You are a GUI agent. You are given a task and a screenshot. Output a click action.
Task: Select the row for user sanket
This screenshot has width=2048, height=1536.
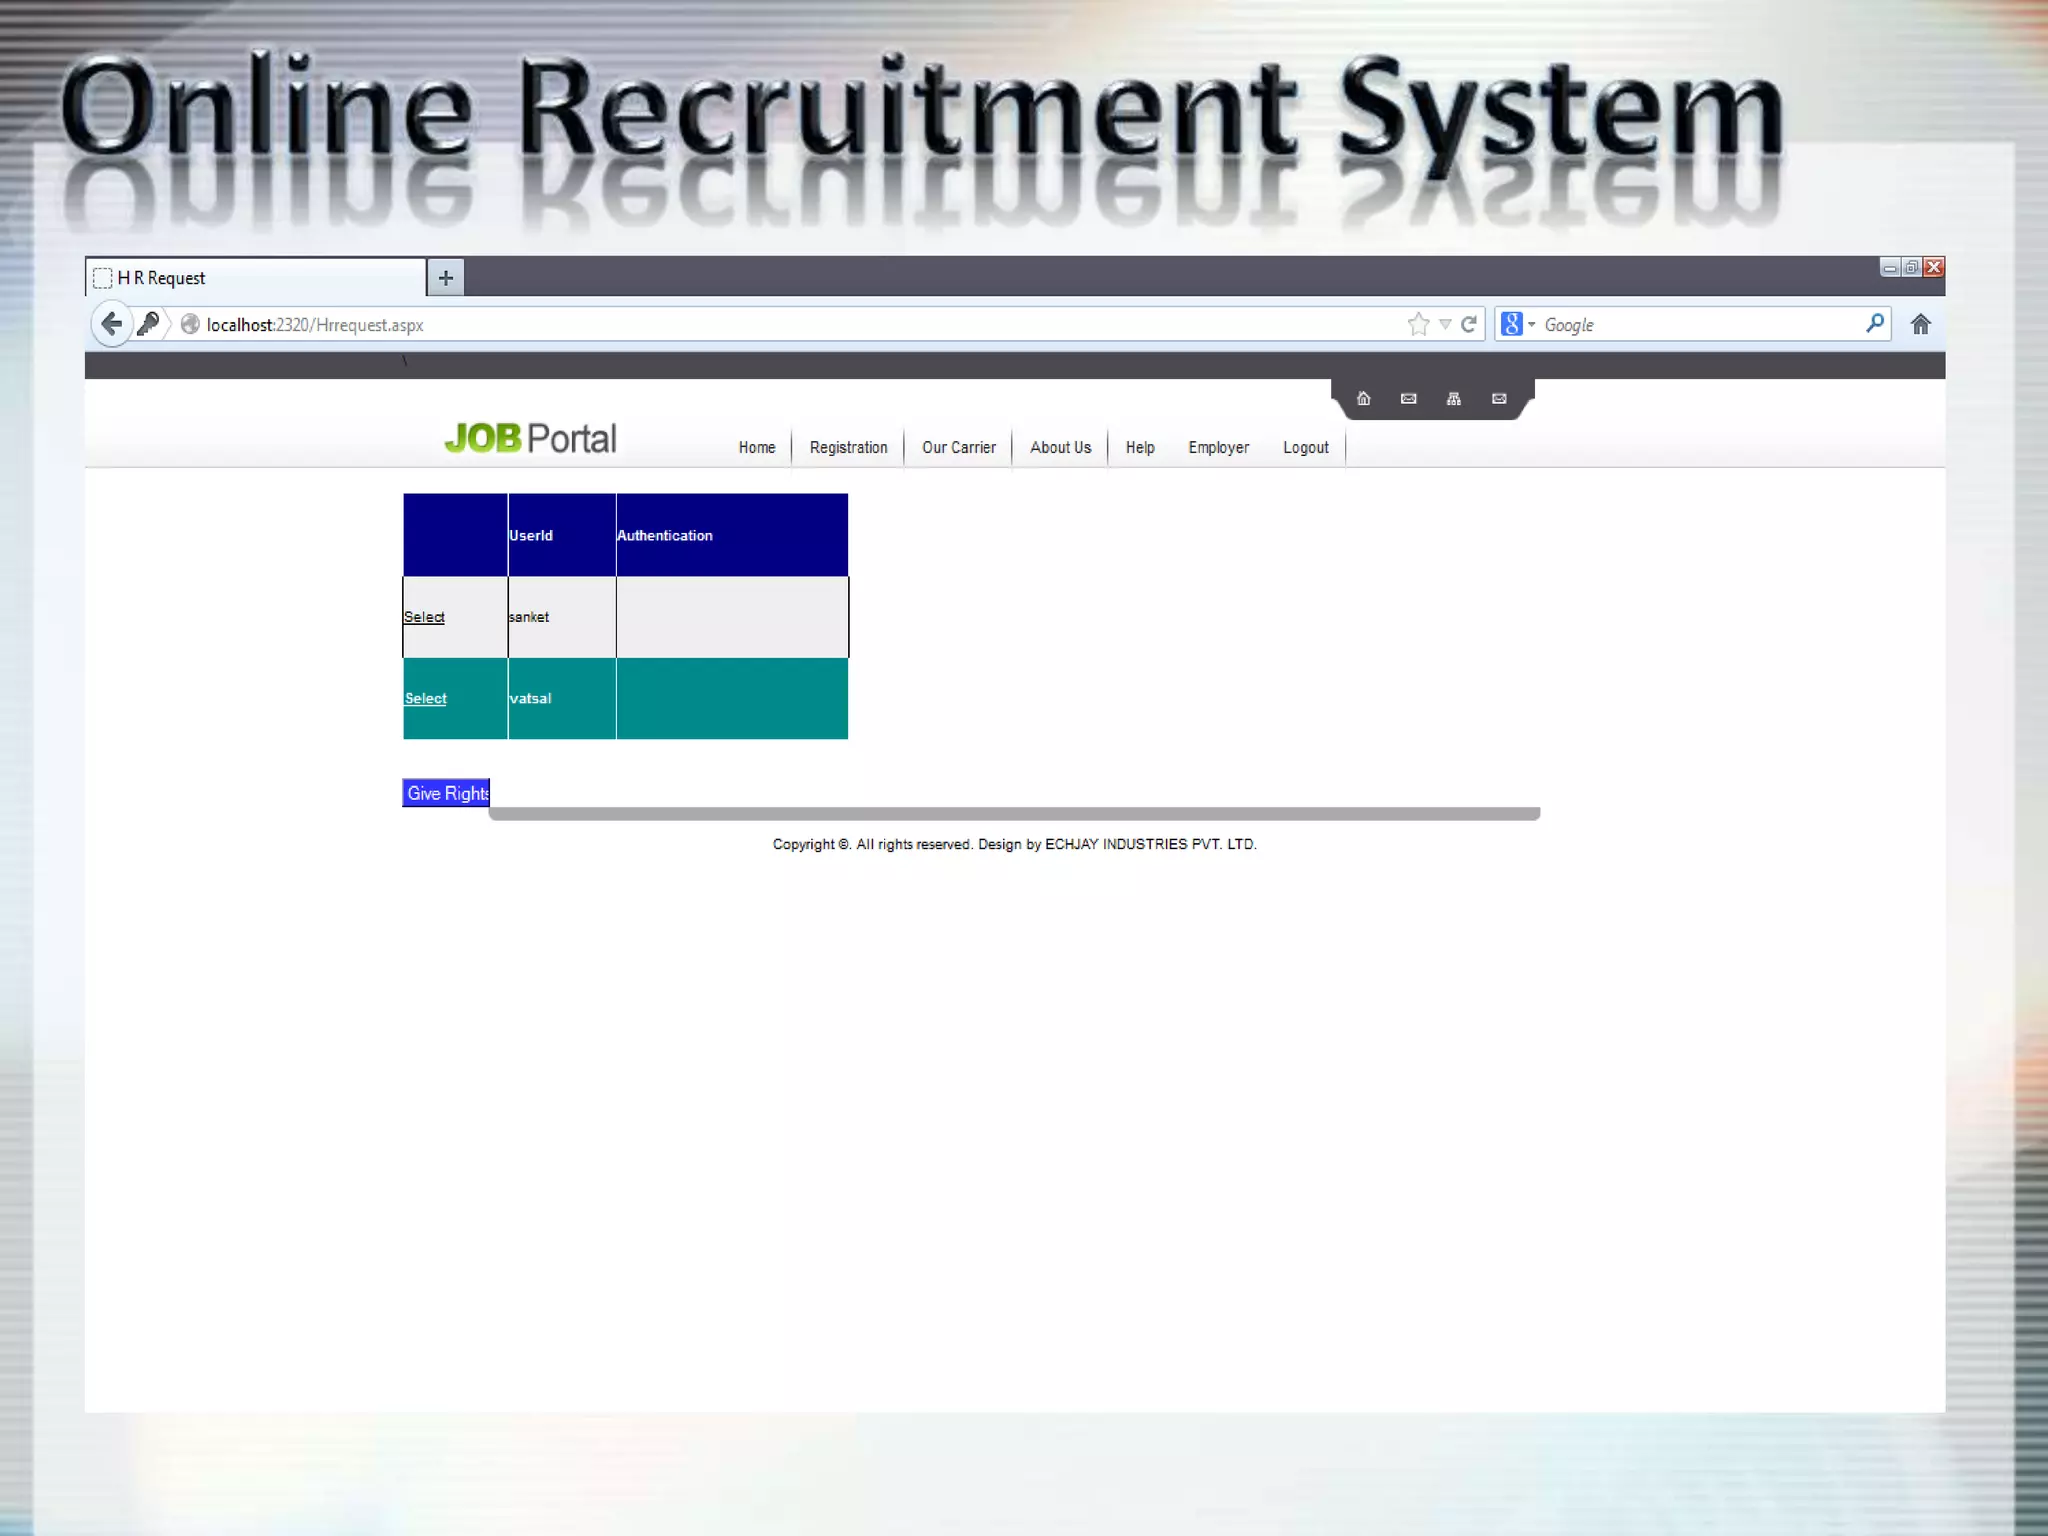[x=424, y=617]
